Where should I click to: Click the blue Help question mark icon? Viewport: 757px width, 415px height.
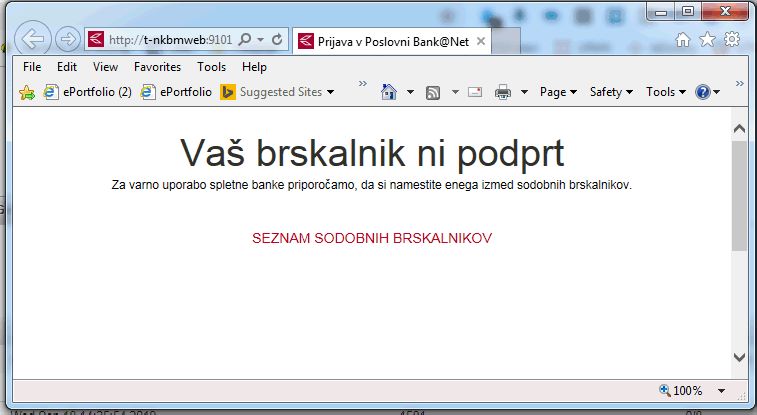point(702,92)
